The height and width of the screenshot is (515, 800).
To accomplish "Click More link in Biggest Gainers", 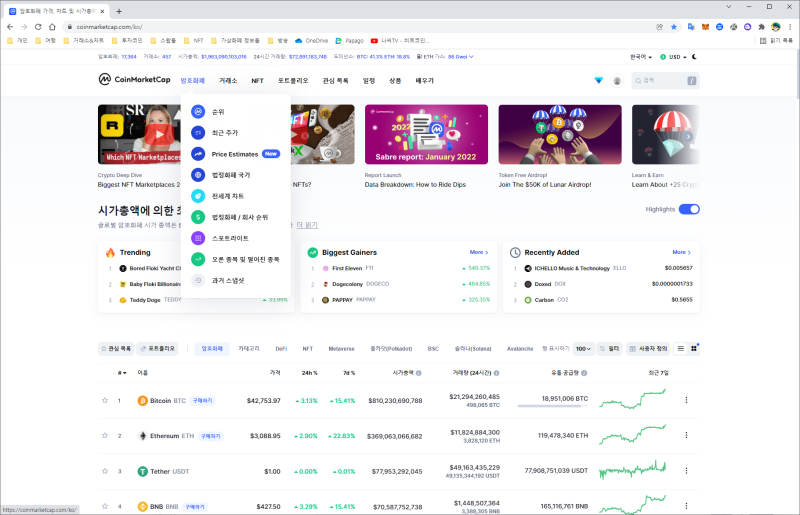I will [479, 252].
